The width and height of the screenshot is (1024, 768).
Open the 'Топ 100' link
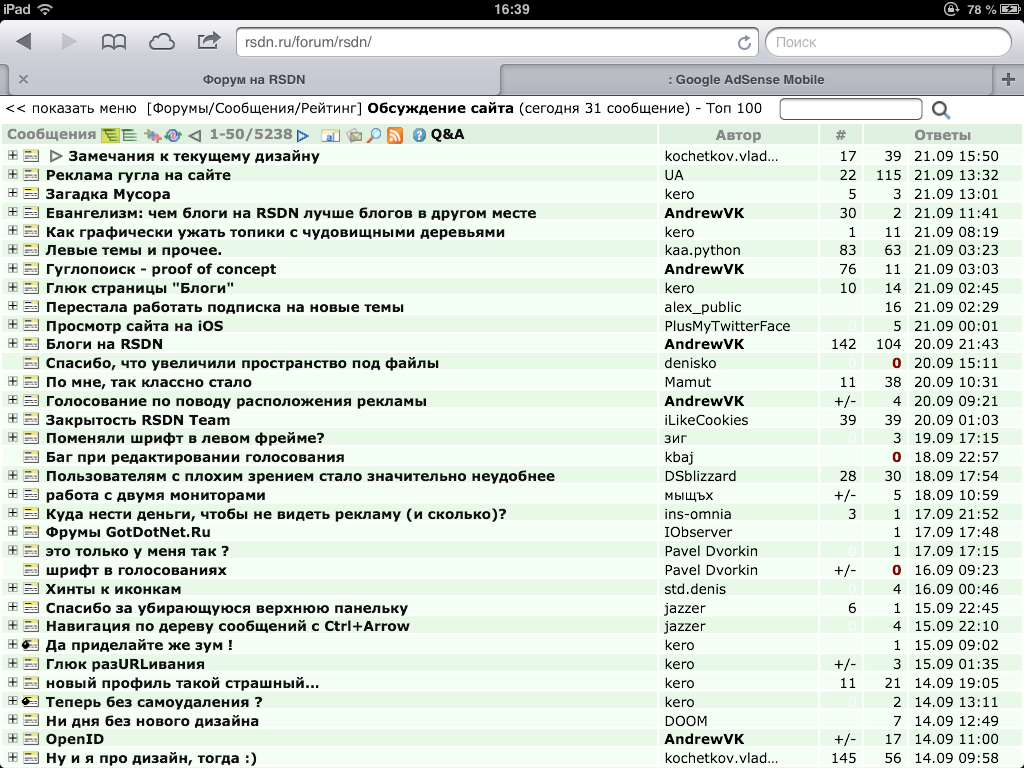[x=734, y=108]
